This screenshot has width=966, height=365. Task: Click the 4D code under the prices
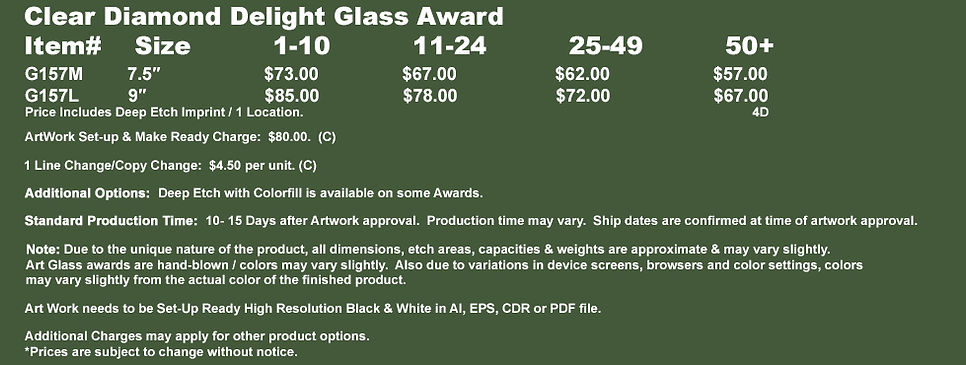[x=760, y=113]
